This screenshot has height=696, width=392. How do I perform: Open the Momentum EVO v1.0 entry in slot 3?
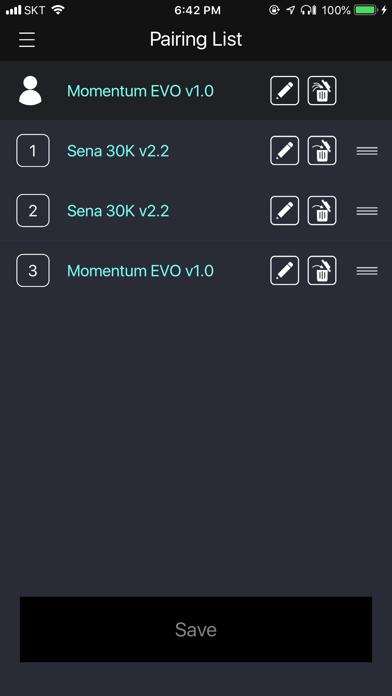coord(140,270)
